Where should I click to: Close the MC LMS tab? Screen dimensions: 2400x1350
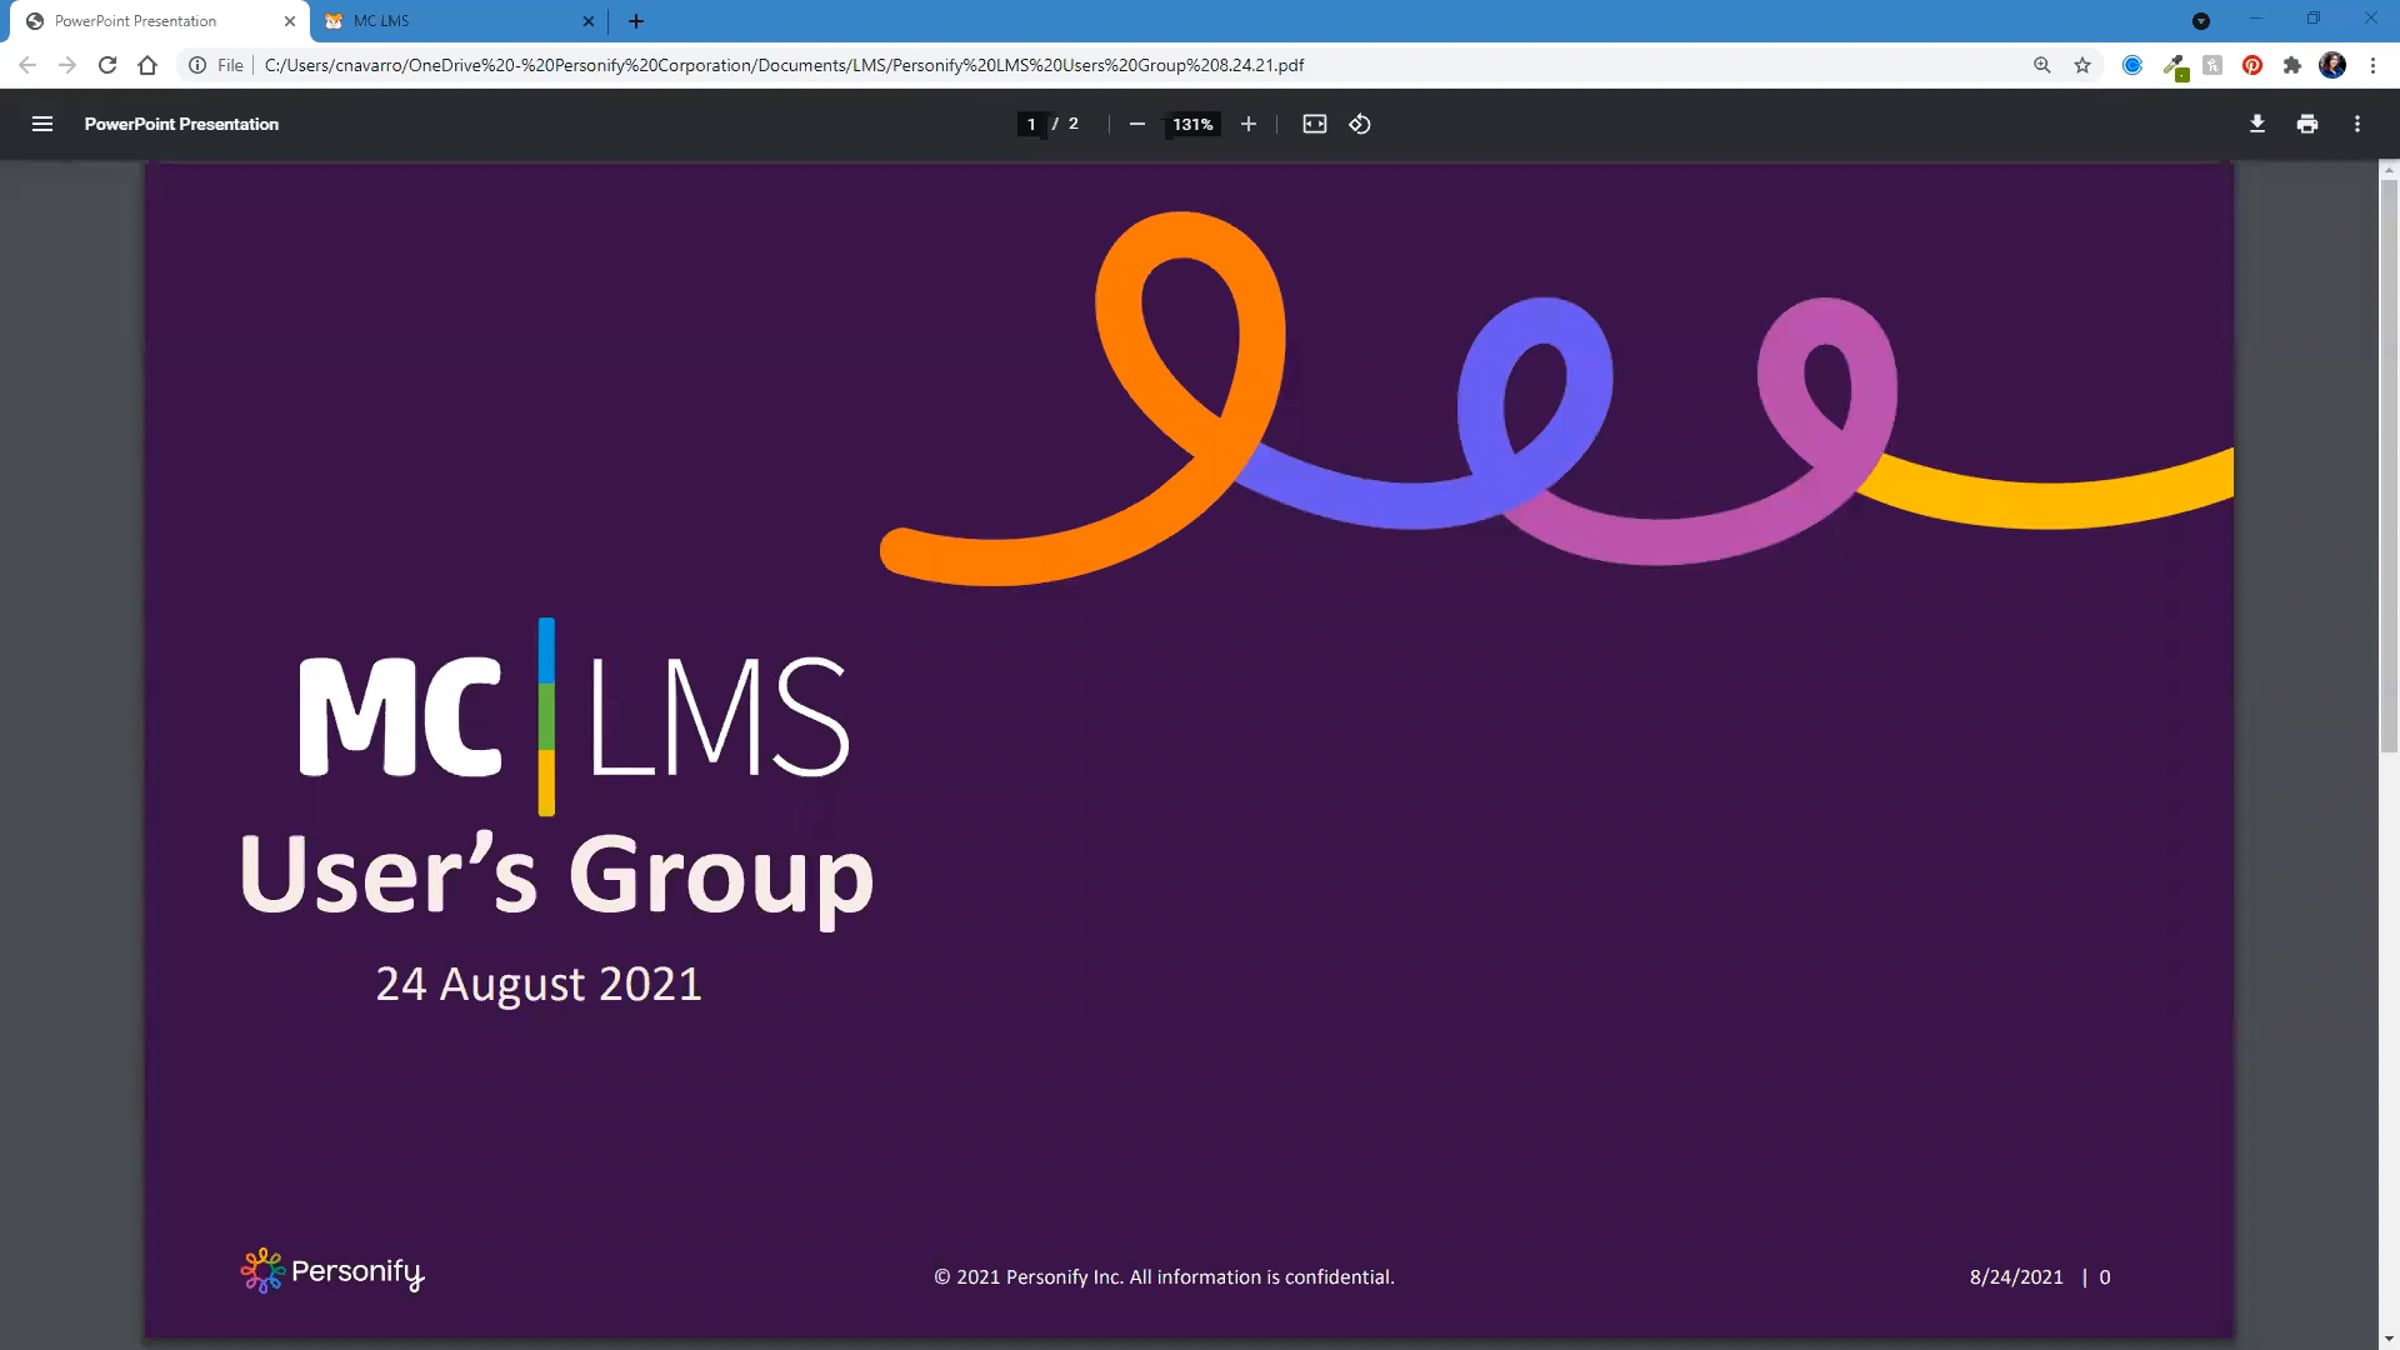click(x=588, y=21)
